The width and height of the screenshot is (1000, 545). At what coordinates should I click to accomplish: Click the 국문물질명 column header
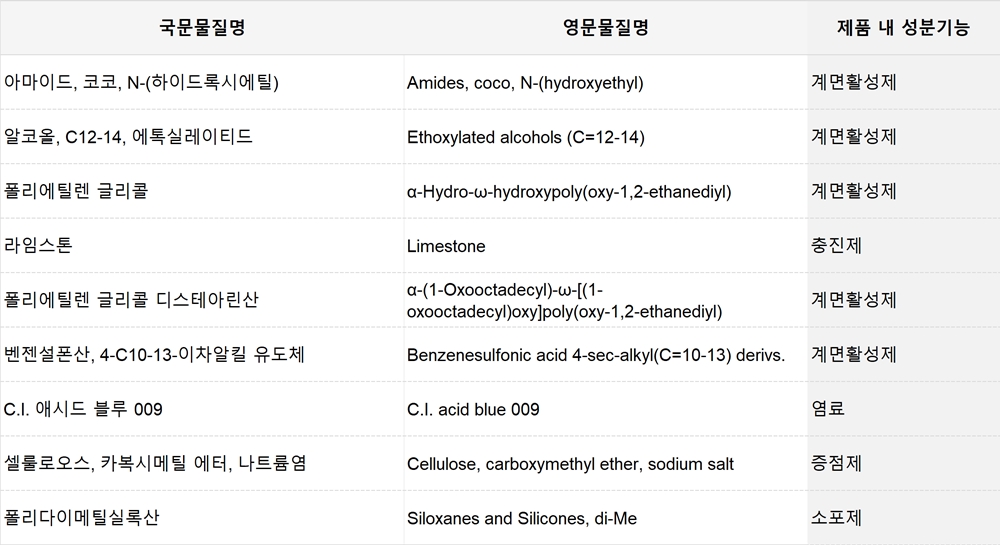[202, 27]
